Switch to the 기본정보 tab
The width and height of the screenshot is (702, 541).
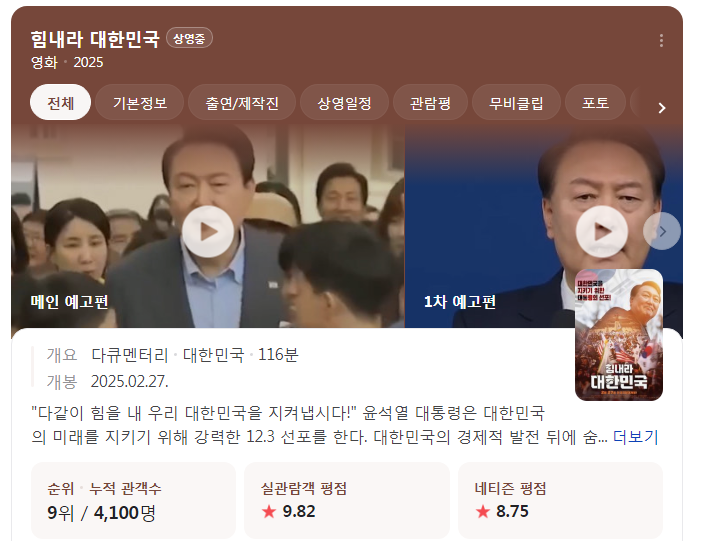point(140,103)
